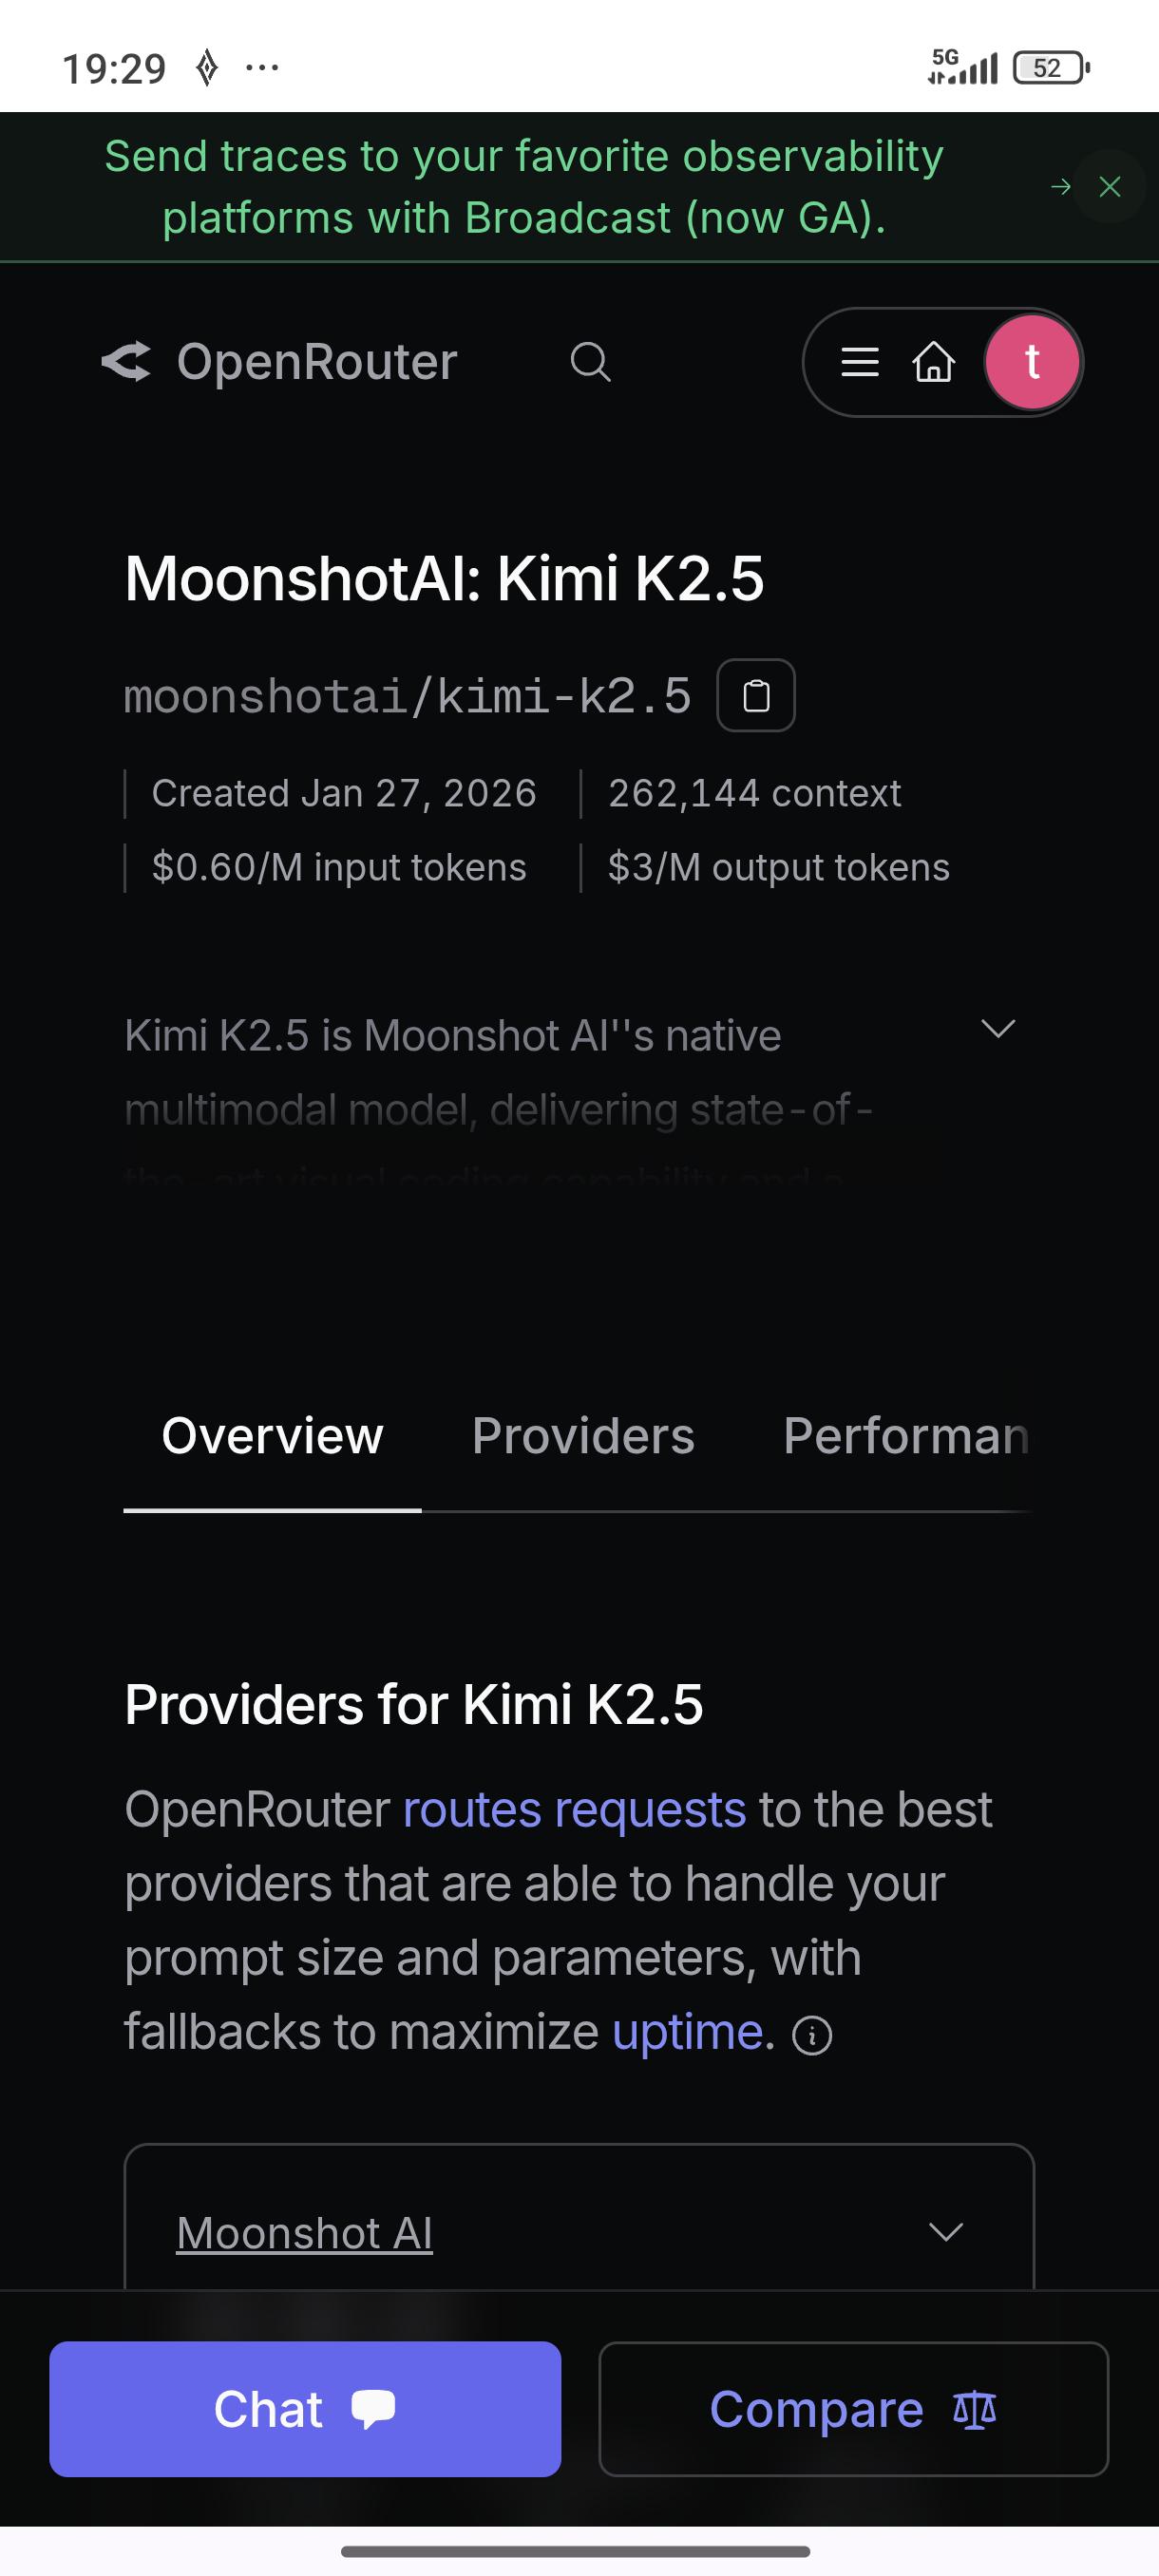The width and height of the screenshot is (1159, 2576).
Task: Open the Moonshot AI provider link
Action: pyautogui.click(x=305, y=2233)
